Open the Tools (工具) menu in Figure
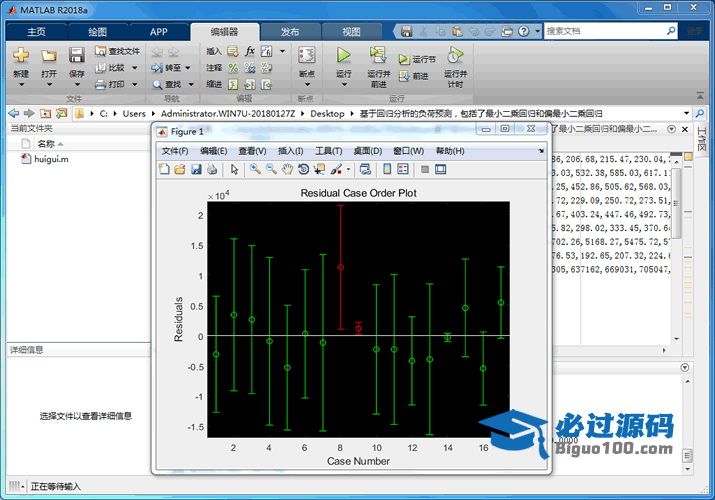 [x=329, y=151]
